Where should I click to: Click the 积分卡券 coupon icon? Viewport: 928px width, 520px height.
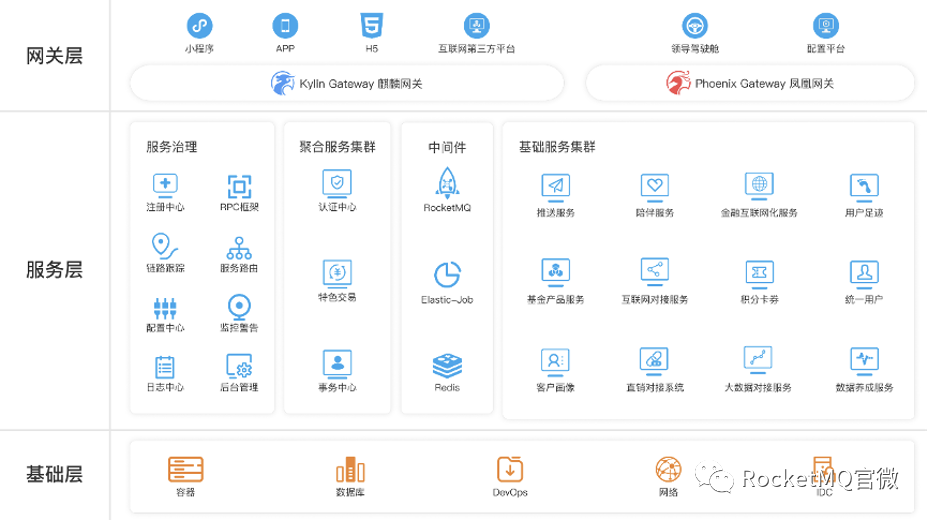[x=759, y=274]
